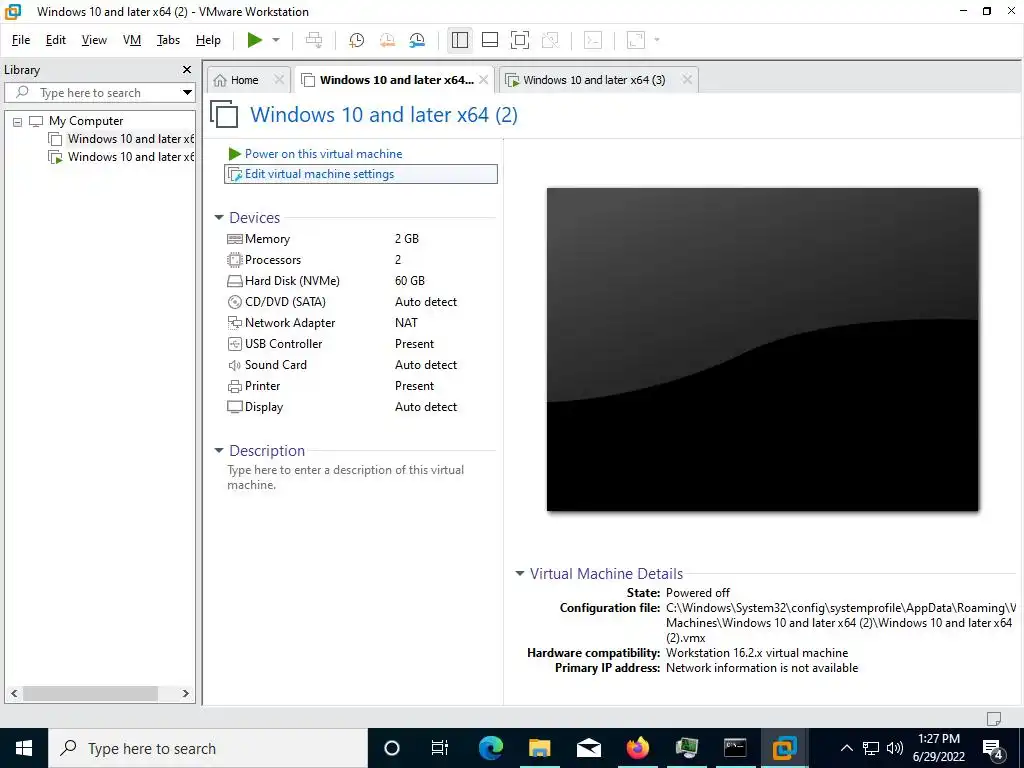Open the Library search dropdown arrow

coord(187,93)
